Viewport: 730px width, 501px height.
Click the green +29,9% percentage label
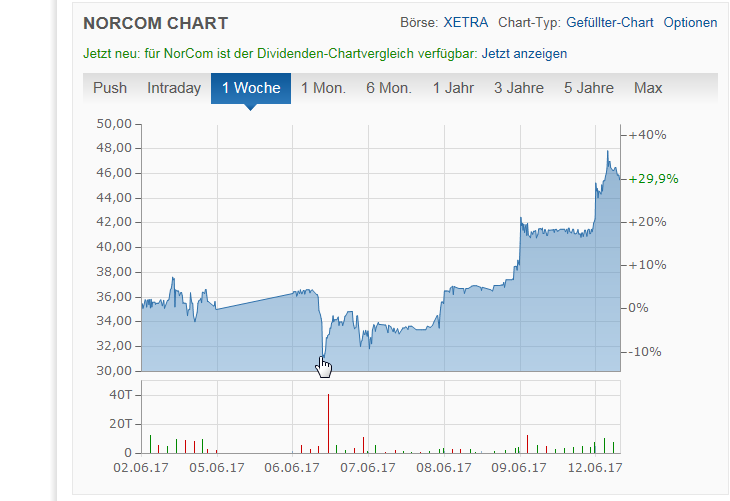click(654, 179)
